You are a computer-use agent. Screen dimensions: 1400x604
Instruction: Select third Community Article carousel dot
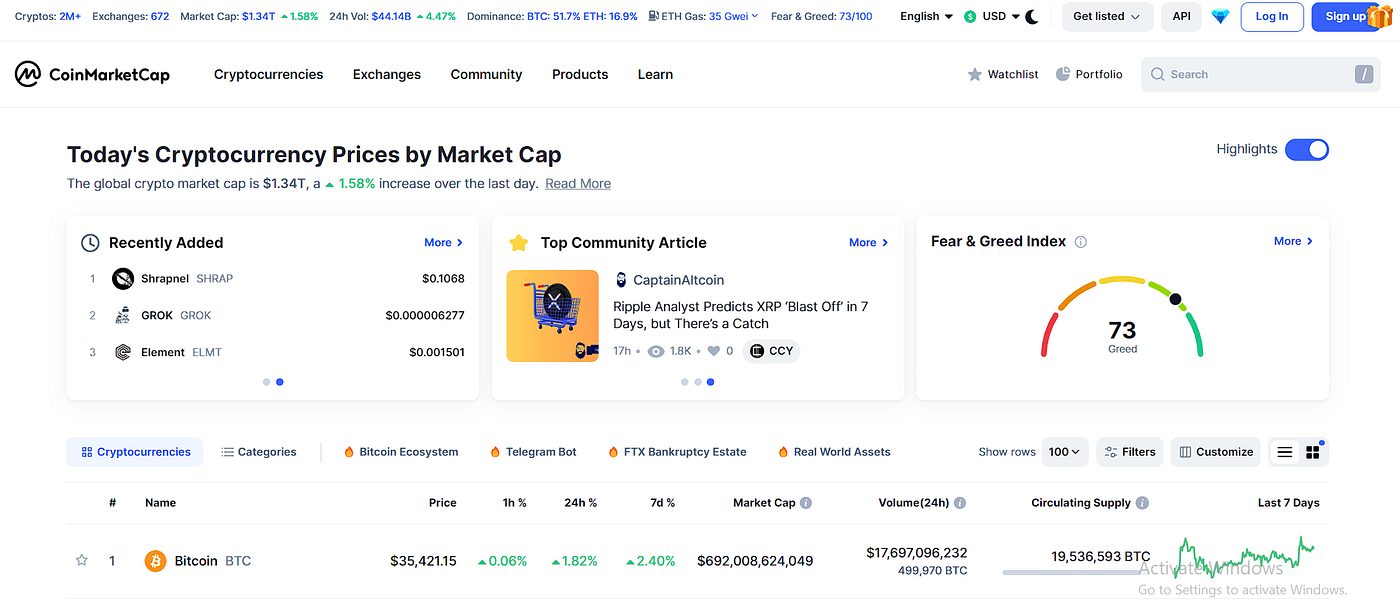[711, 382]
